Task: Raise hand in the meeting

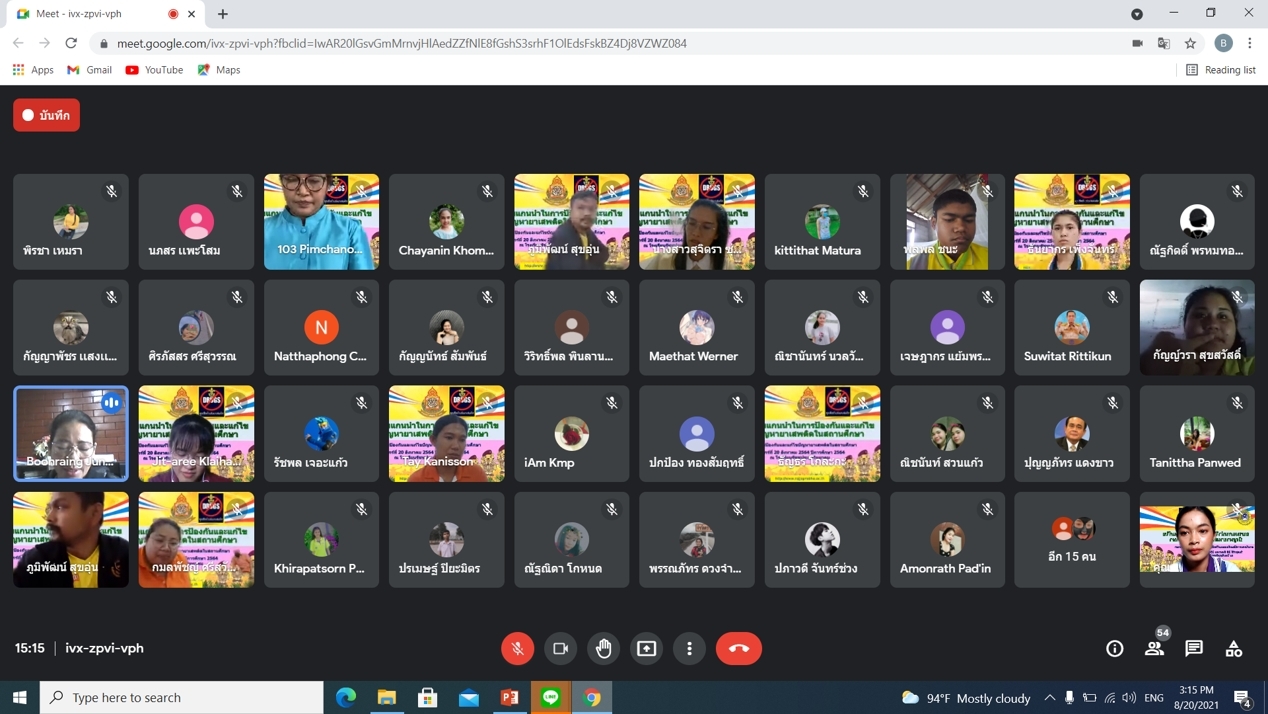Action: 604,648
